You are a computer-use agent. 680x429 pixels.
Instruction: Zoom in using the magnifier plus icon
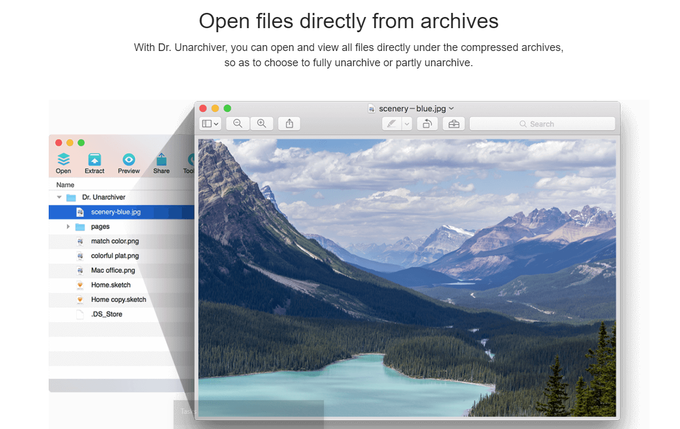click(262, 124)
